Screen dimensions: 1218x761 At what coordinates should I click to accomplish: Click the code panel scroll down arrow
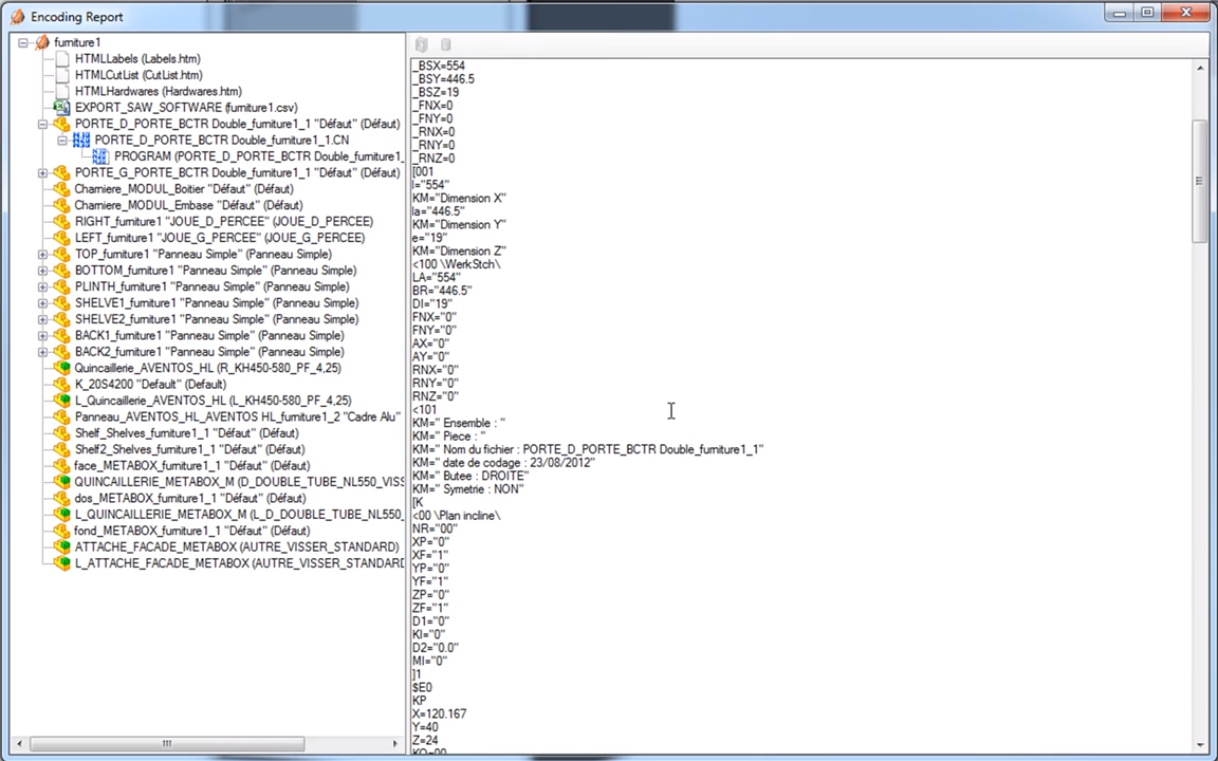[x=1201, y=745]
